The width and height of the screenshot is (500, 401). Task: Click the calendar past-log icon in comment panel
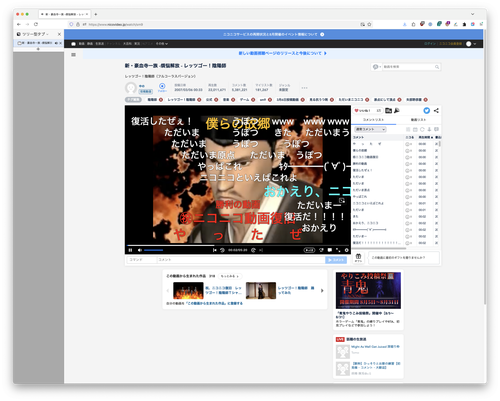click(415, 129)
